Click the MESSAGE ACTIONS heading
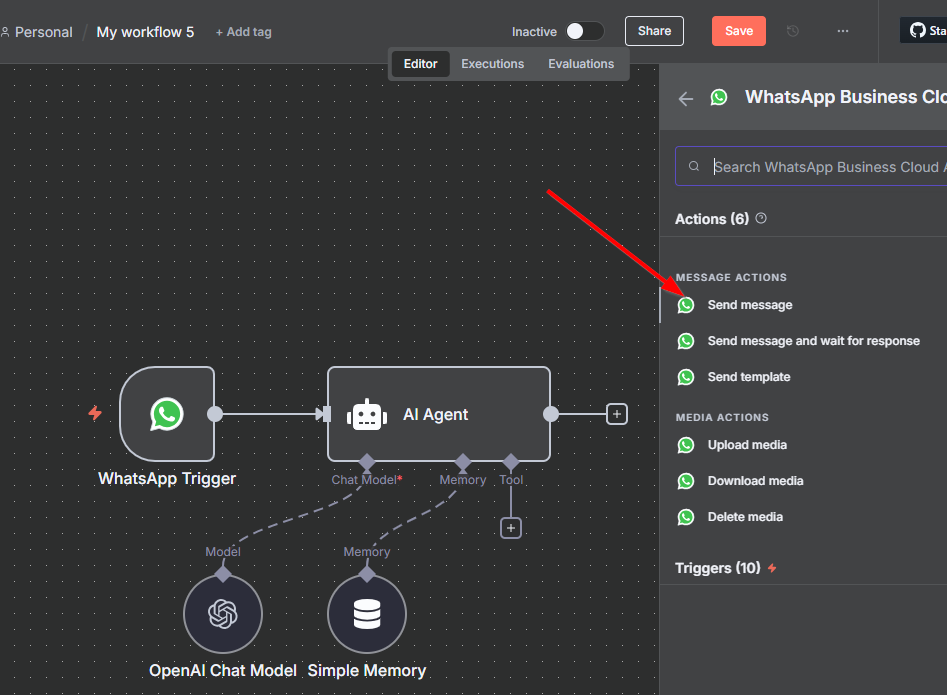The width and height of the screenshot is (947, 695). 731,277
